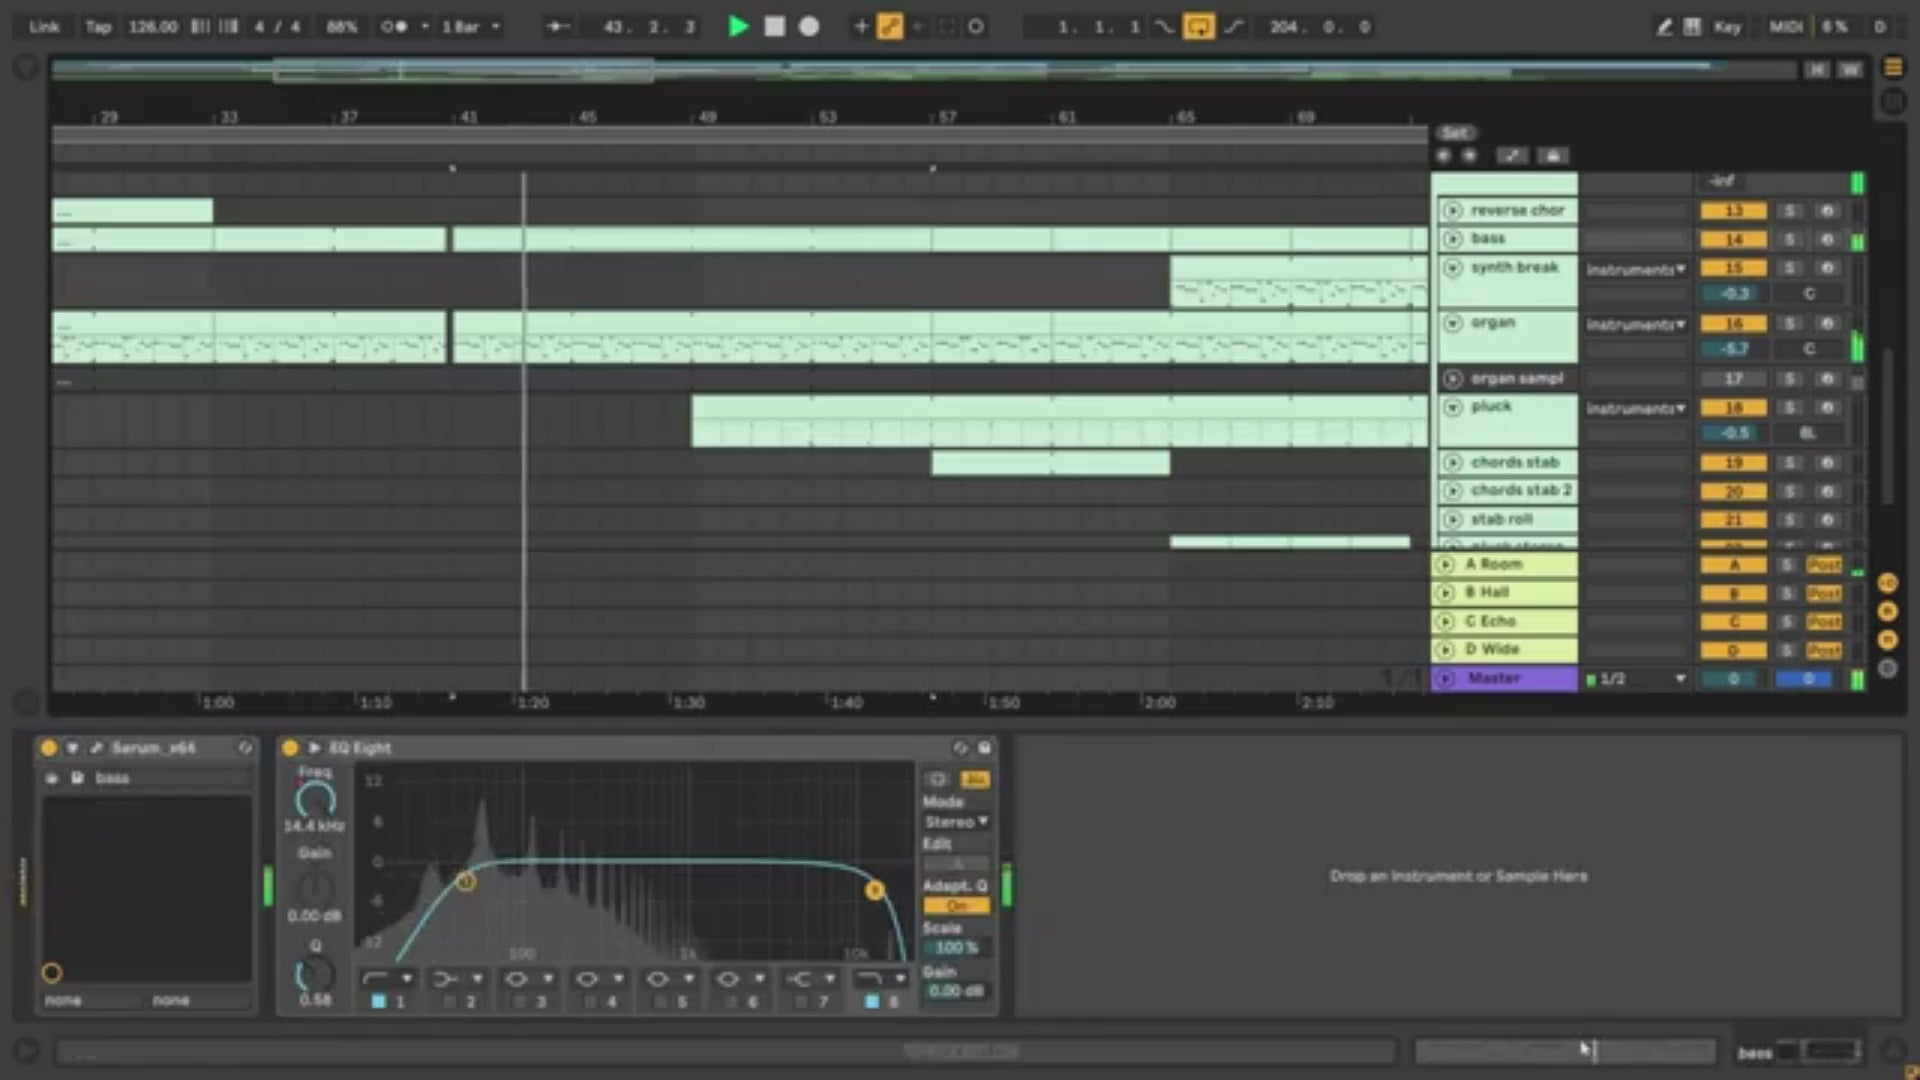Jump to previous locator arrow

(x=1443, y=156)
